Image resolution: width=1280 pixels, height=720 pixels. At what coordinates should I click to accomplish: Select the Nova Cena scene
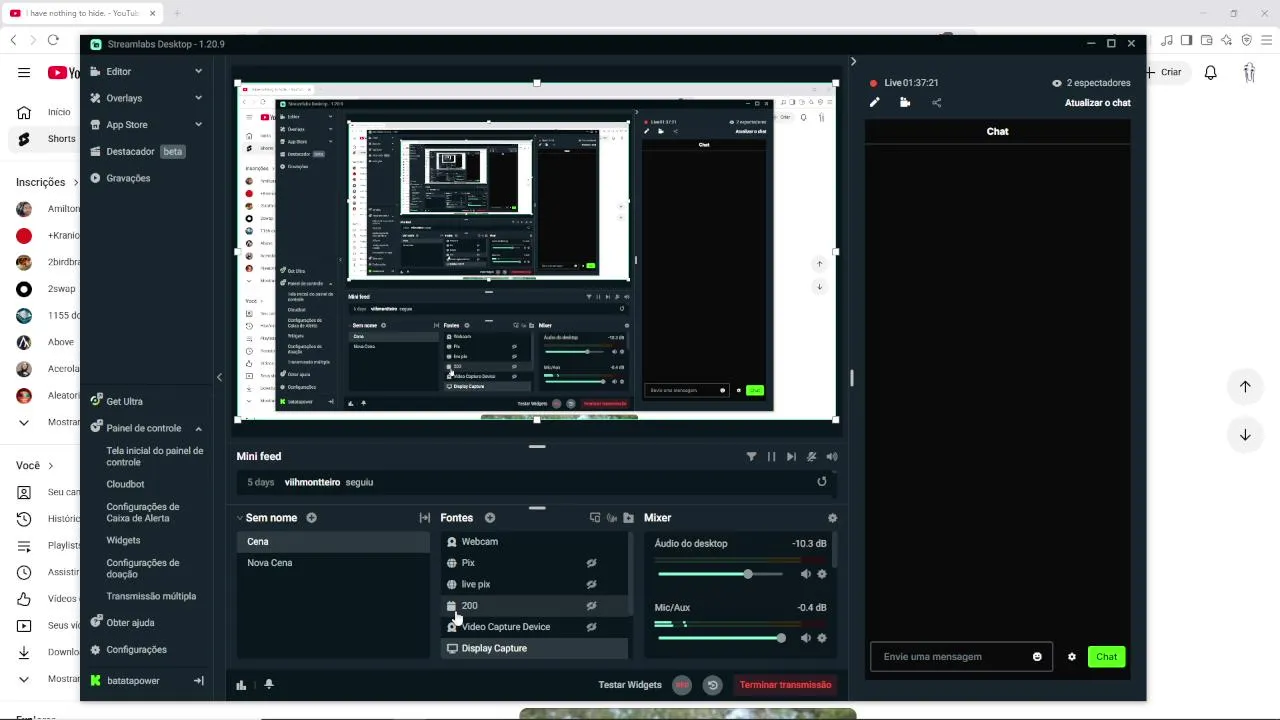(333, 563)
